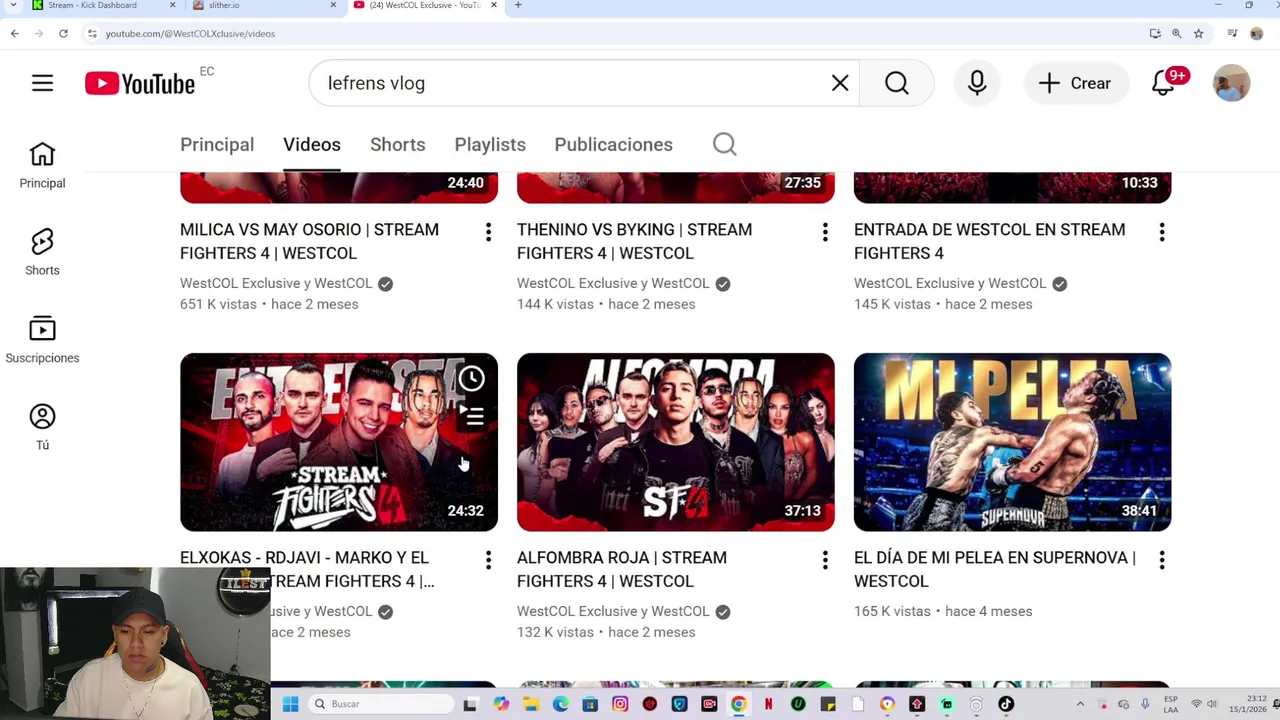Launch Instagram from the taskbar
This screenshot has width=1280, height=720.
click(x=620, y=704)
